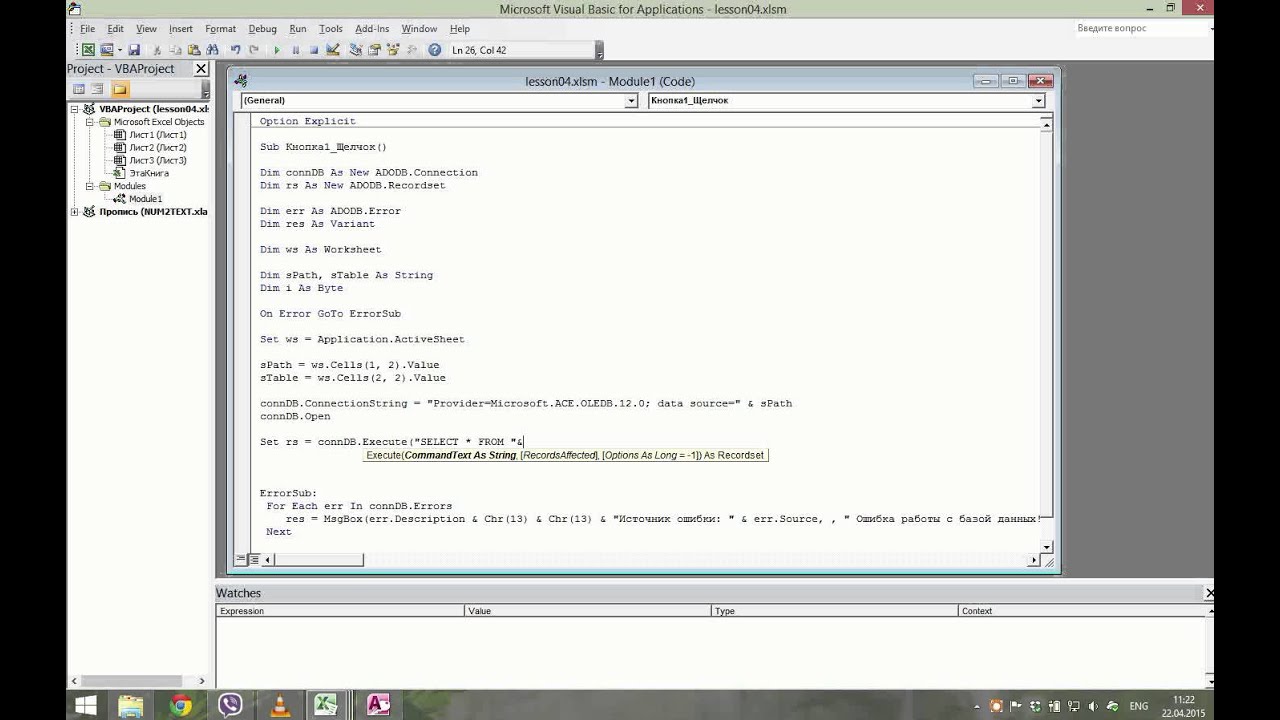Toggle Procedure View button at code window bottom
The image size is (1280, 720).
(x=241, y=560)
